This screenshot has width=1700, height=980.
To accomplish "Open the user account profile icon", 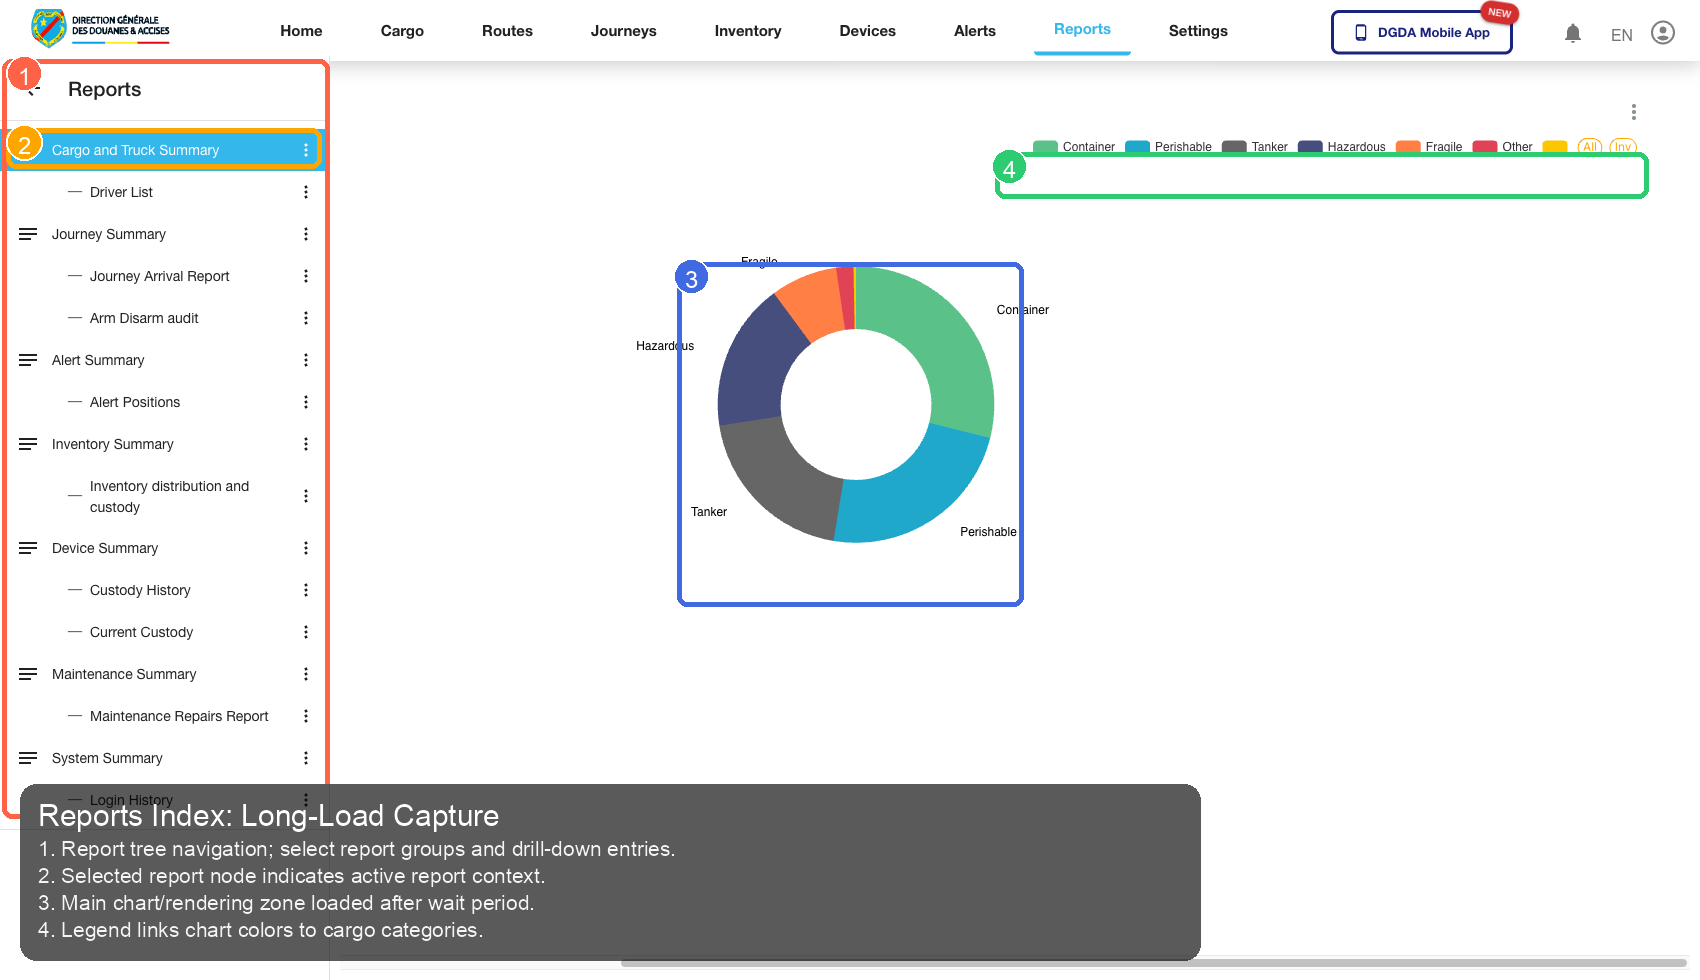I will [1662, 33].
